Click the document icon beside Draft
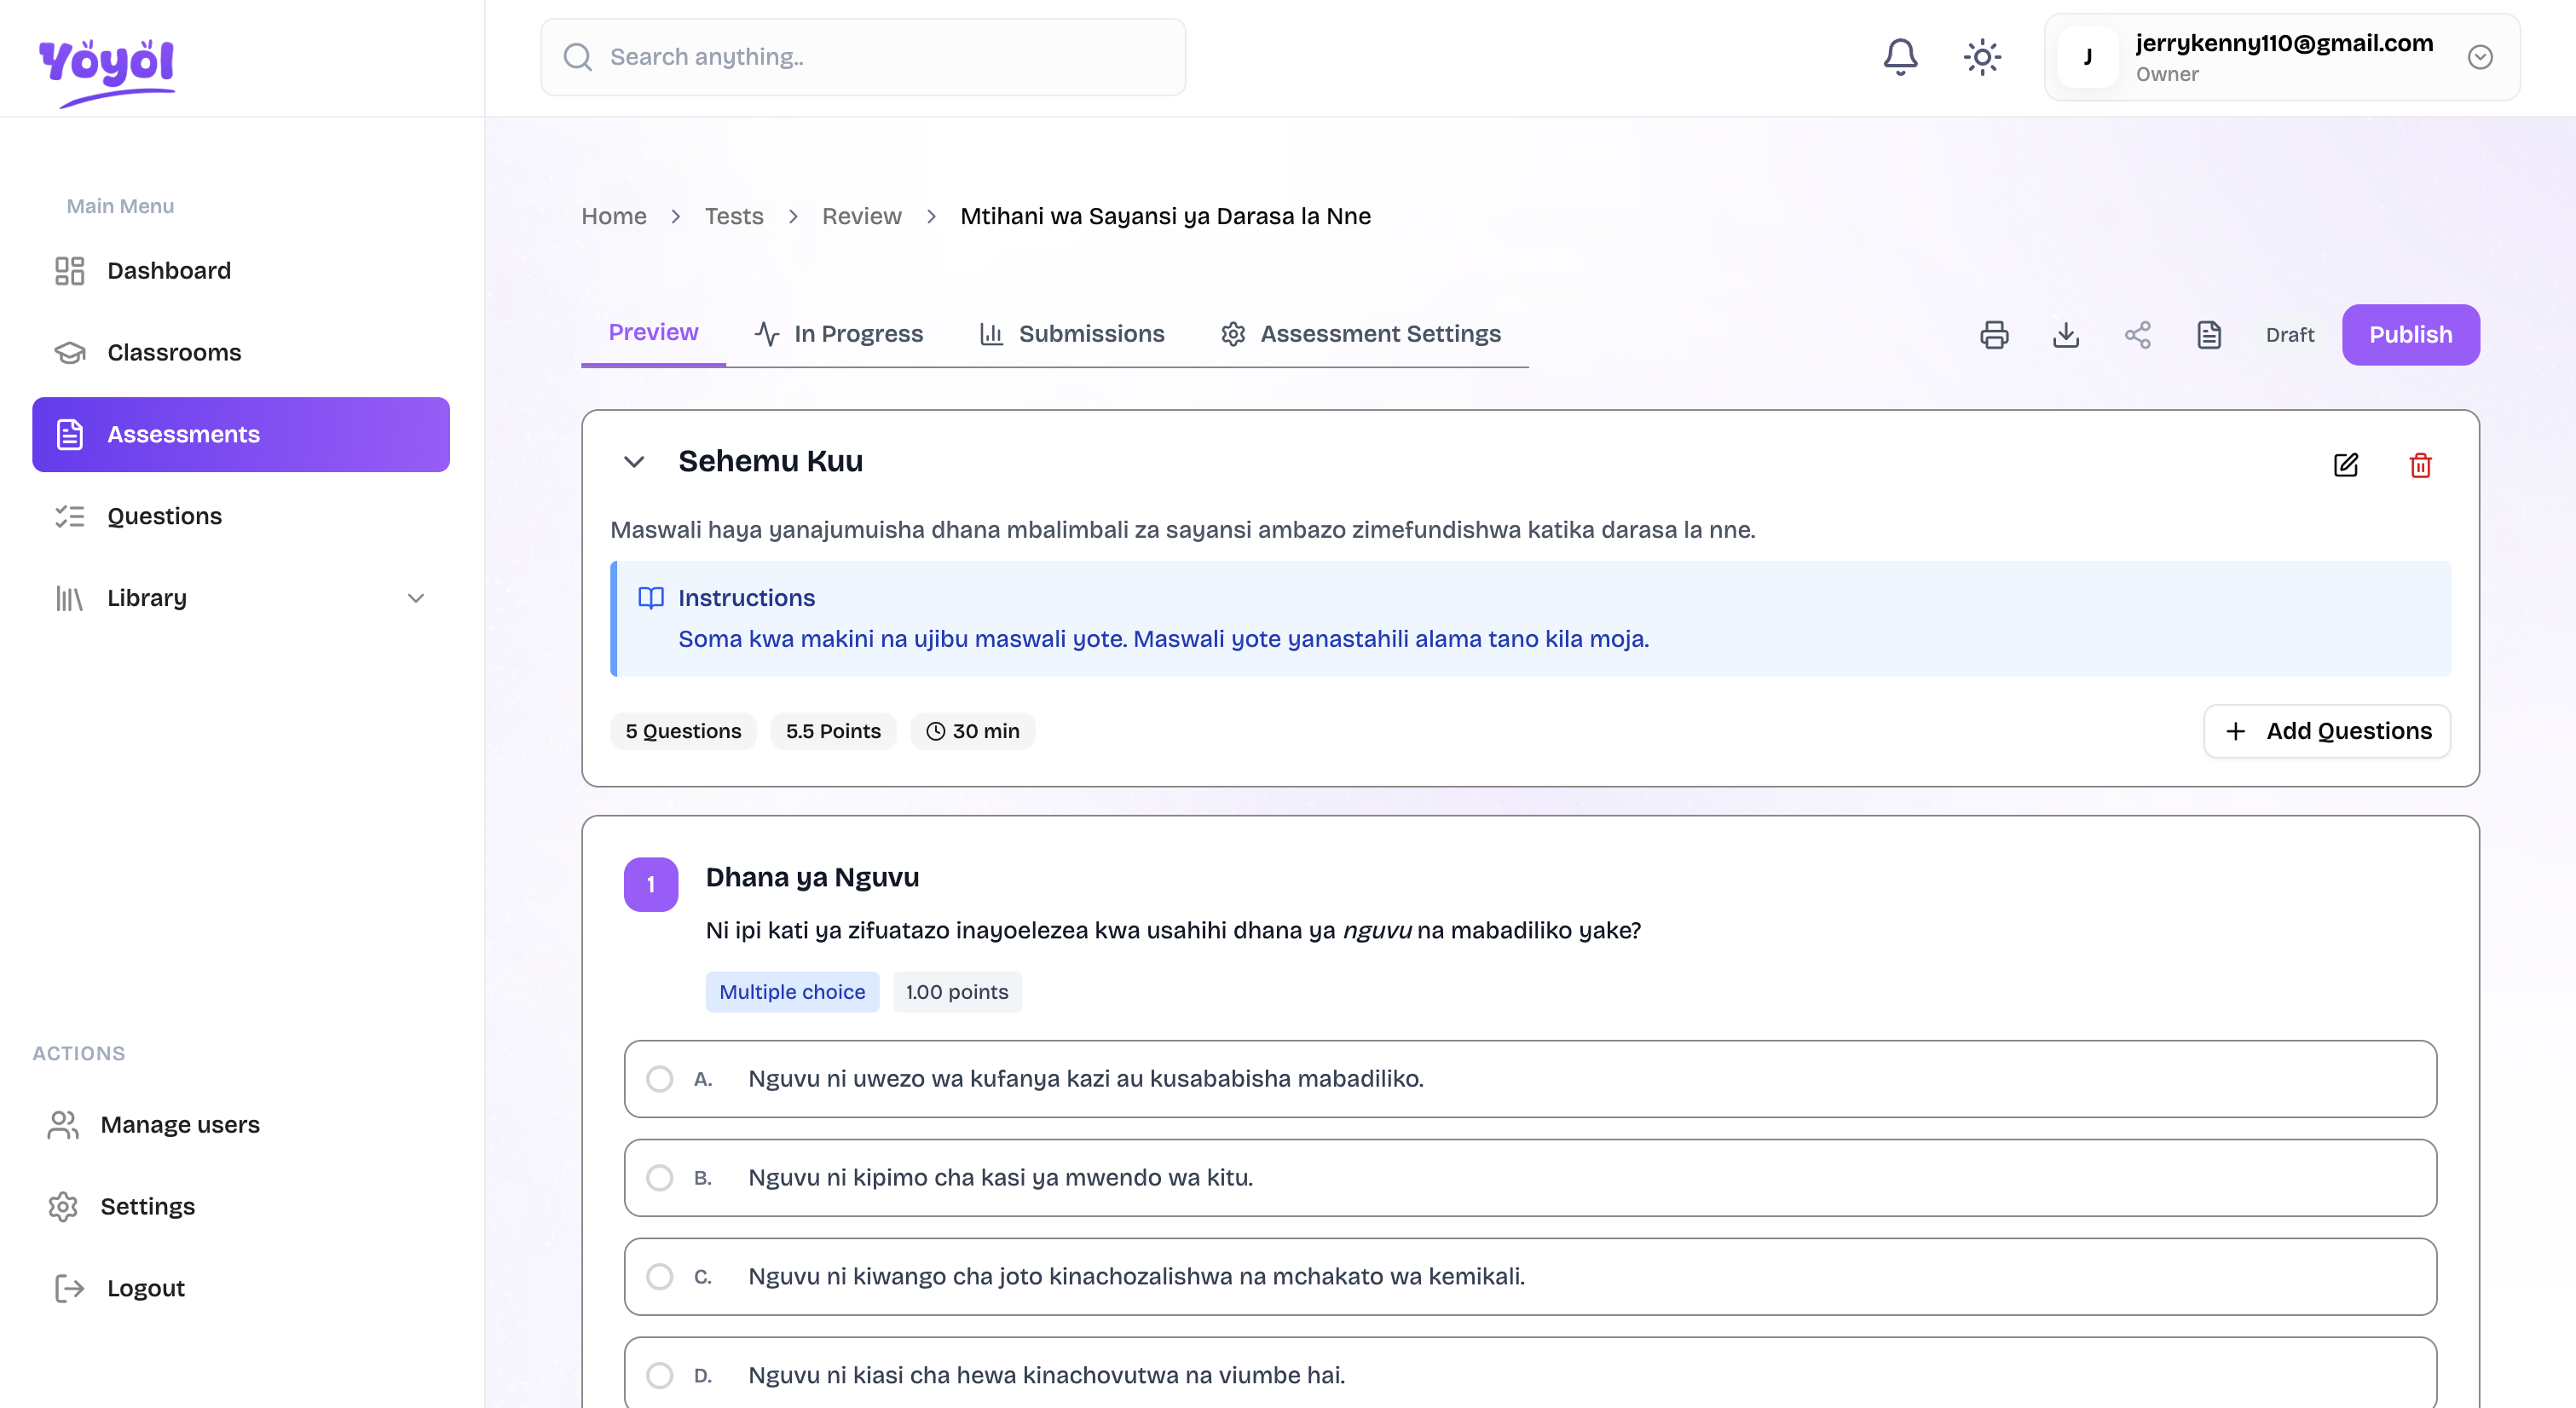Image resolution: width=2576 pixels, height=1408 pixels. click(2209, 335)
